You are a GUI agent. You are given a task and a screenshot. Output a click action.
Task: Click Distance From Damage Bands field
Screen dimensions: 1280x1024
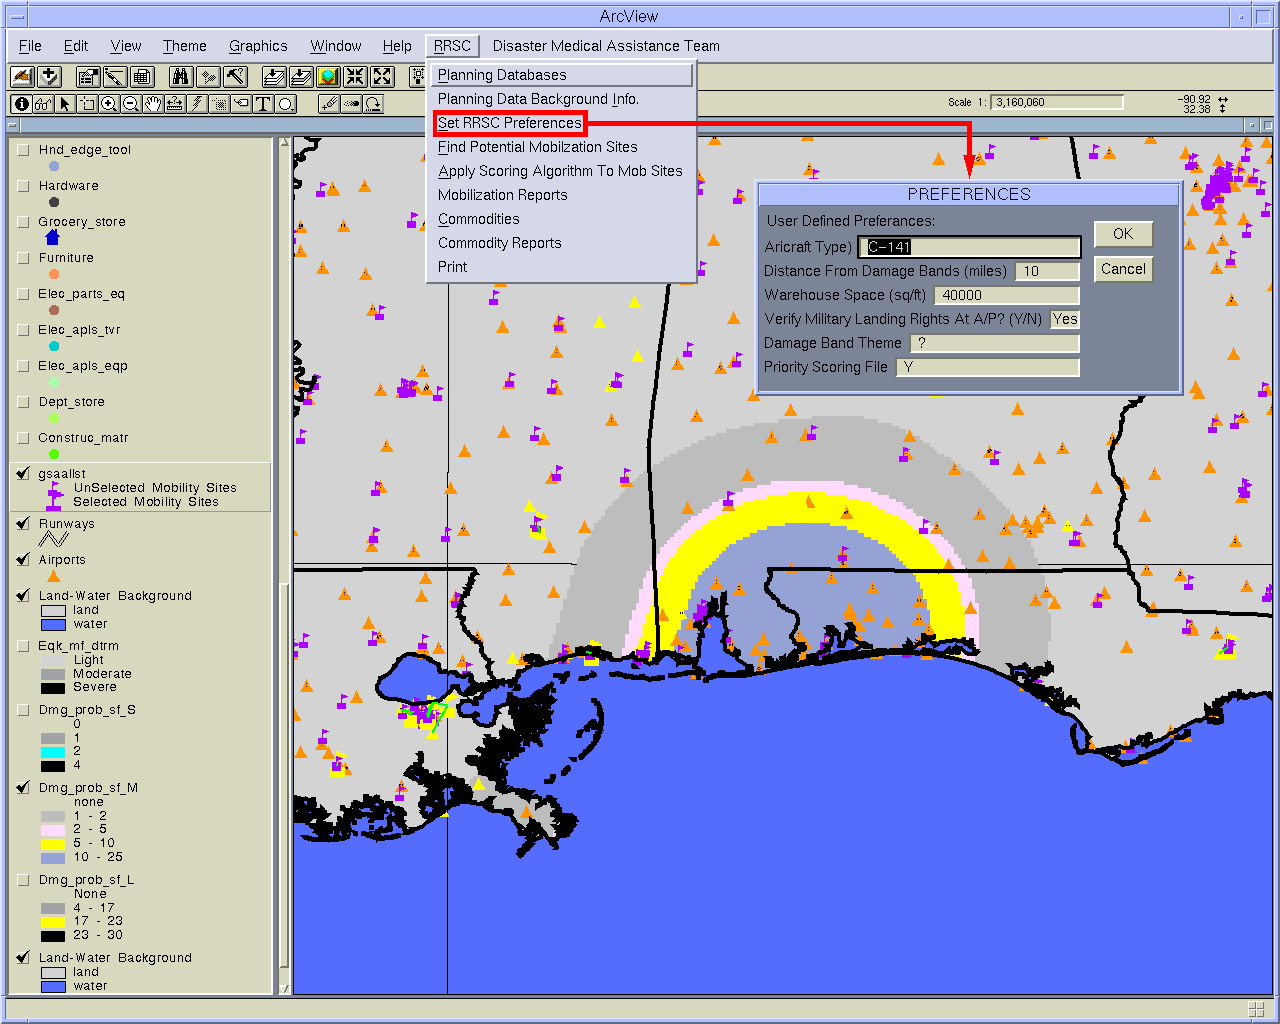tap(1047, 271)
